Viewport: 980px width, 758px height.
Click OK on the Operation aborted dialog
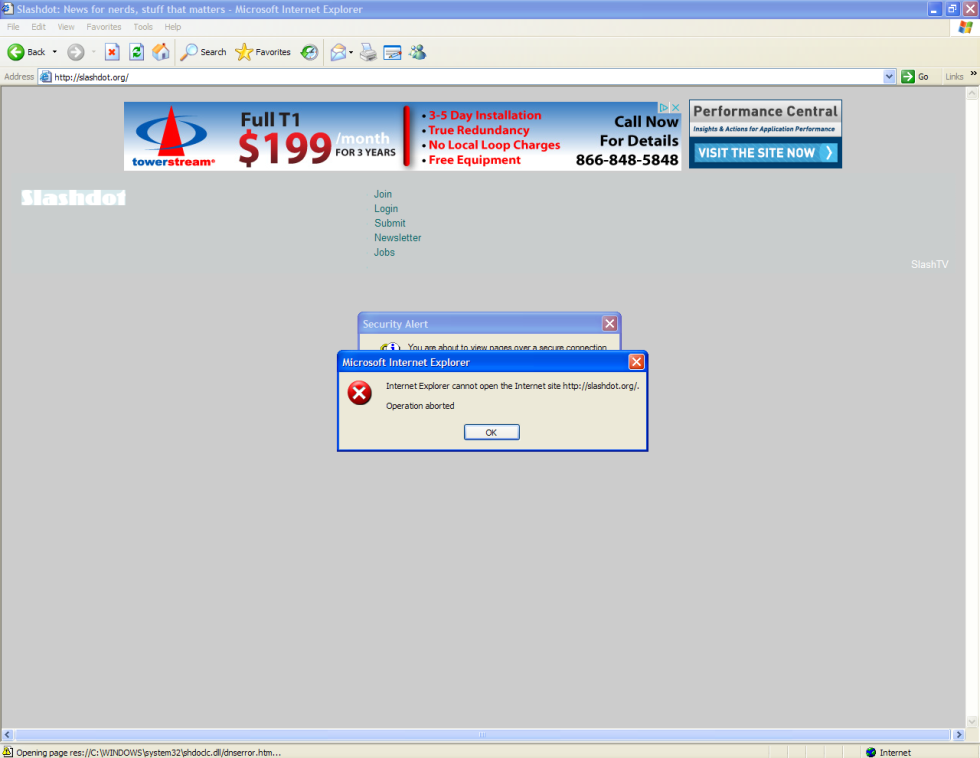pyautogui.click(x=491, y=431)
